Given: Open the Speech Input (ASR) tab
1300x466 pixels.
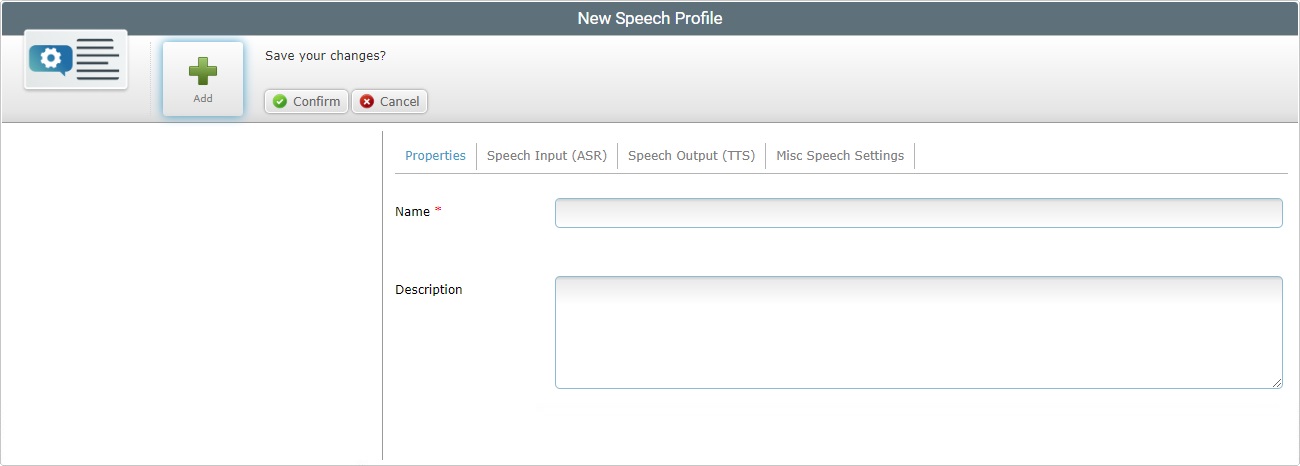Looking at the screenshot, I should (547, 156).
